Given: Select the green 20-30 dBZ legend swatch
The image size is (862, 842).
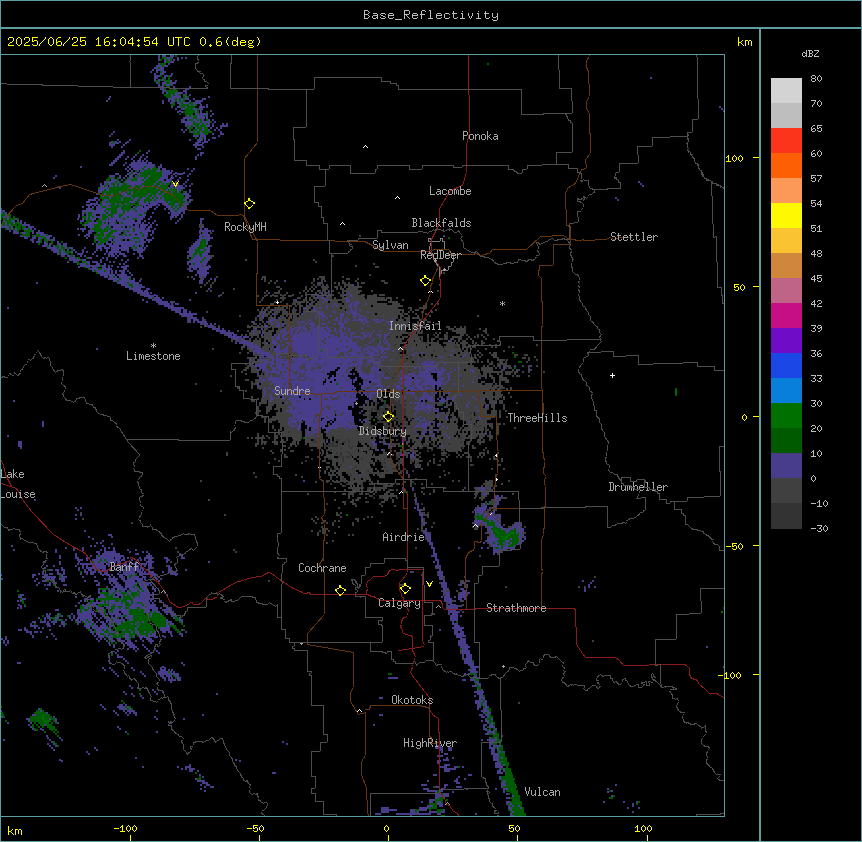Looking at the screenshot, I should tap(786, 416).
